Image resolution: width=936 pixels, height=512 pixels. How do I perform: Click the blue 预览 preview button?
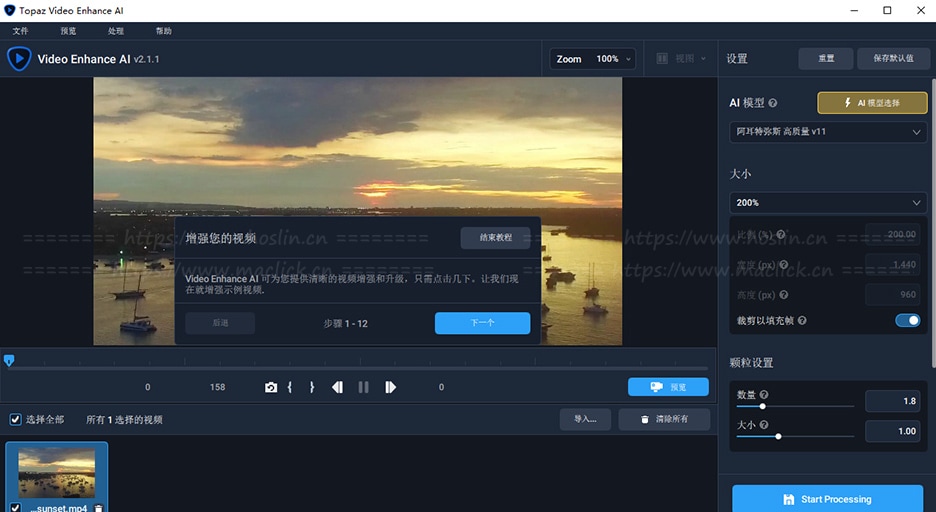coord(668,387)
